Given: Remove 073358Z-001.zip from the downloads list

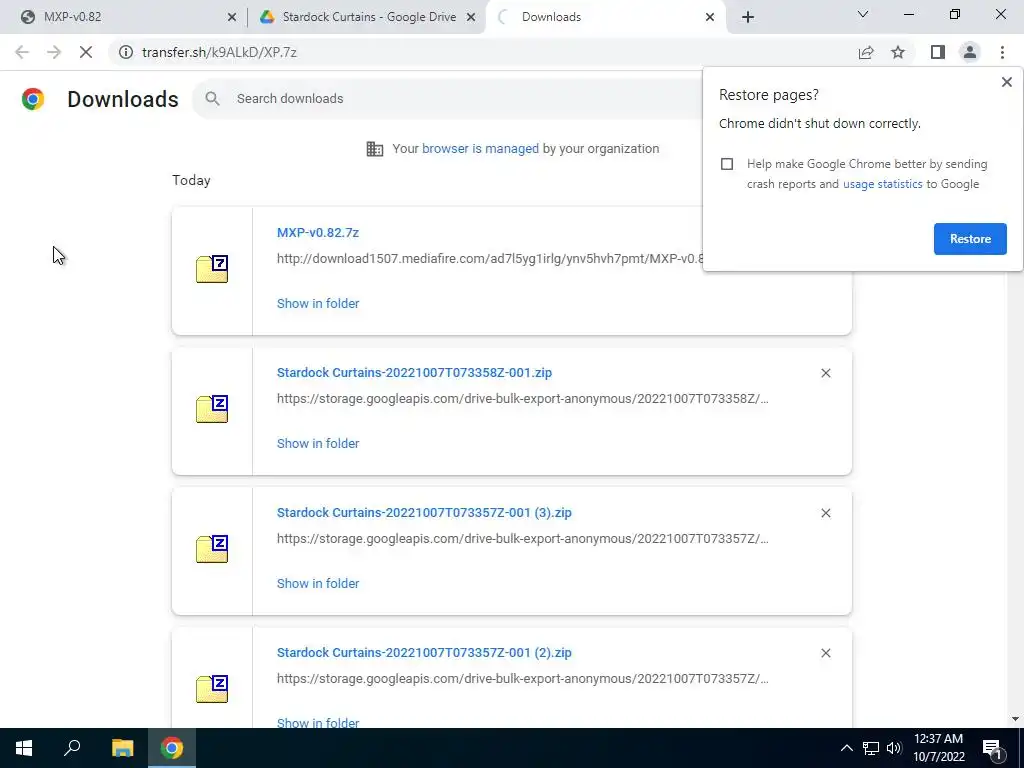Looking at the screenshot, I should [x=825, y=373].
